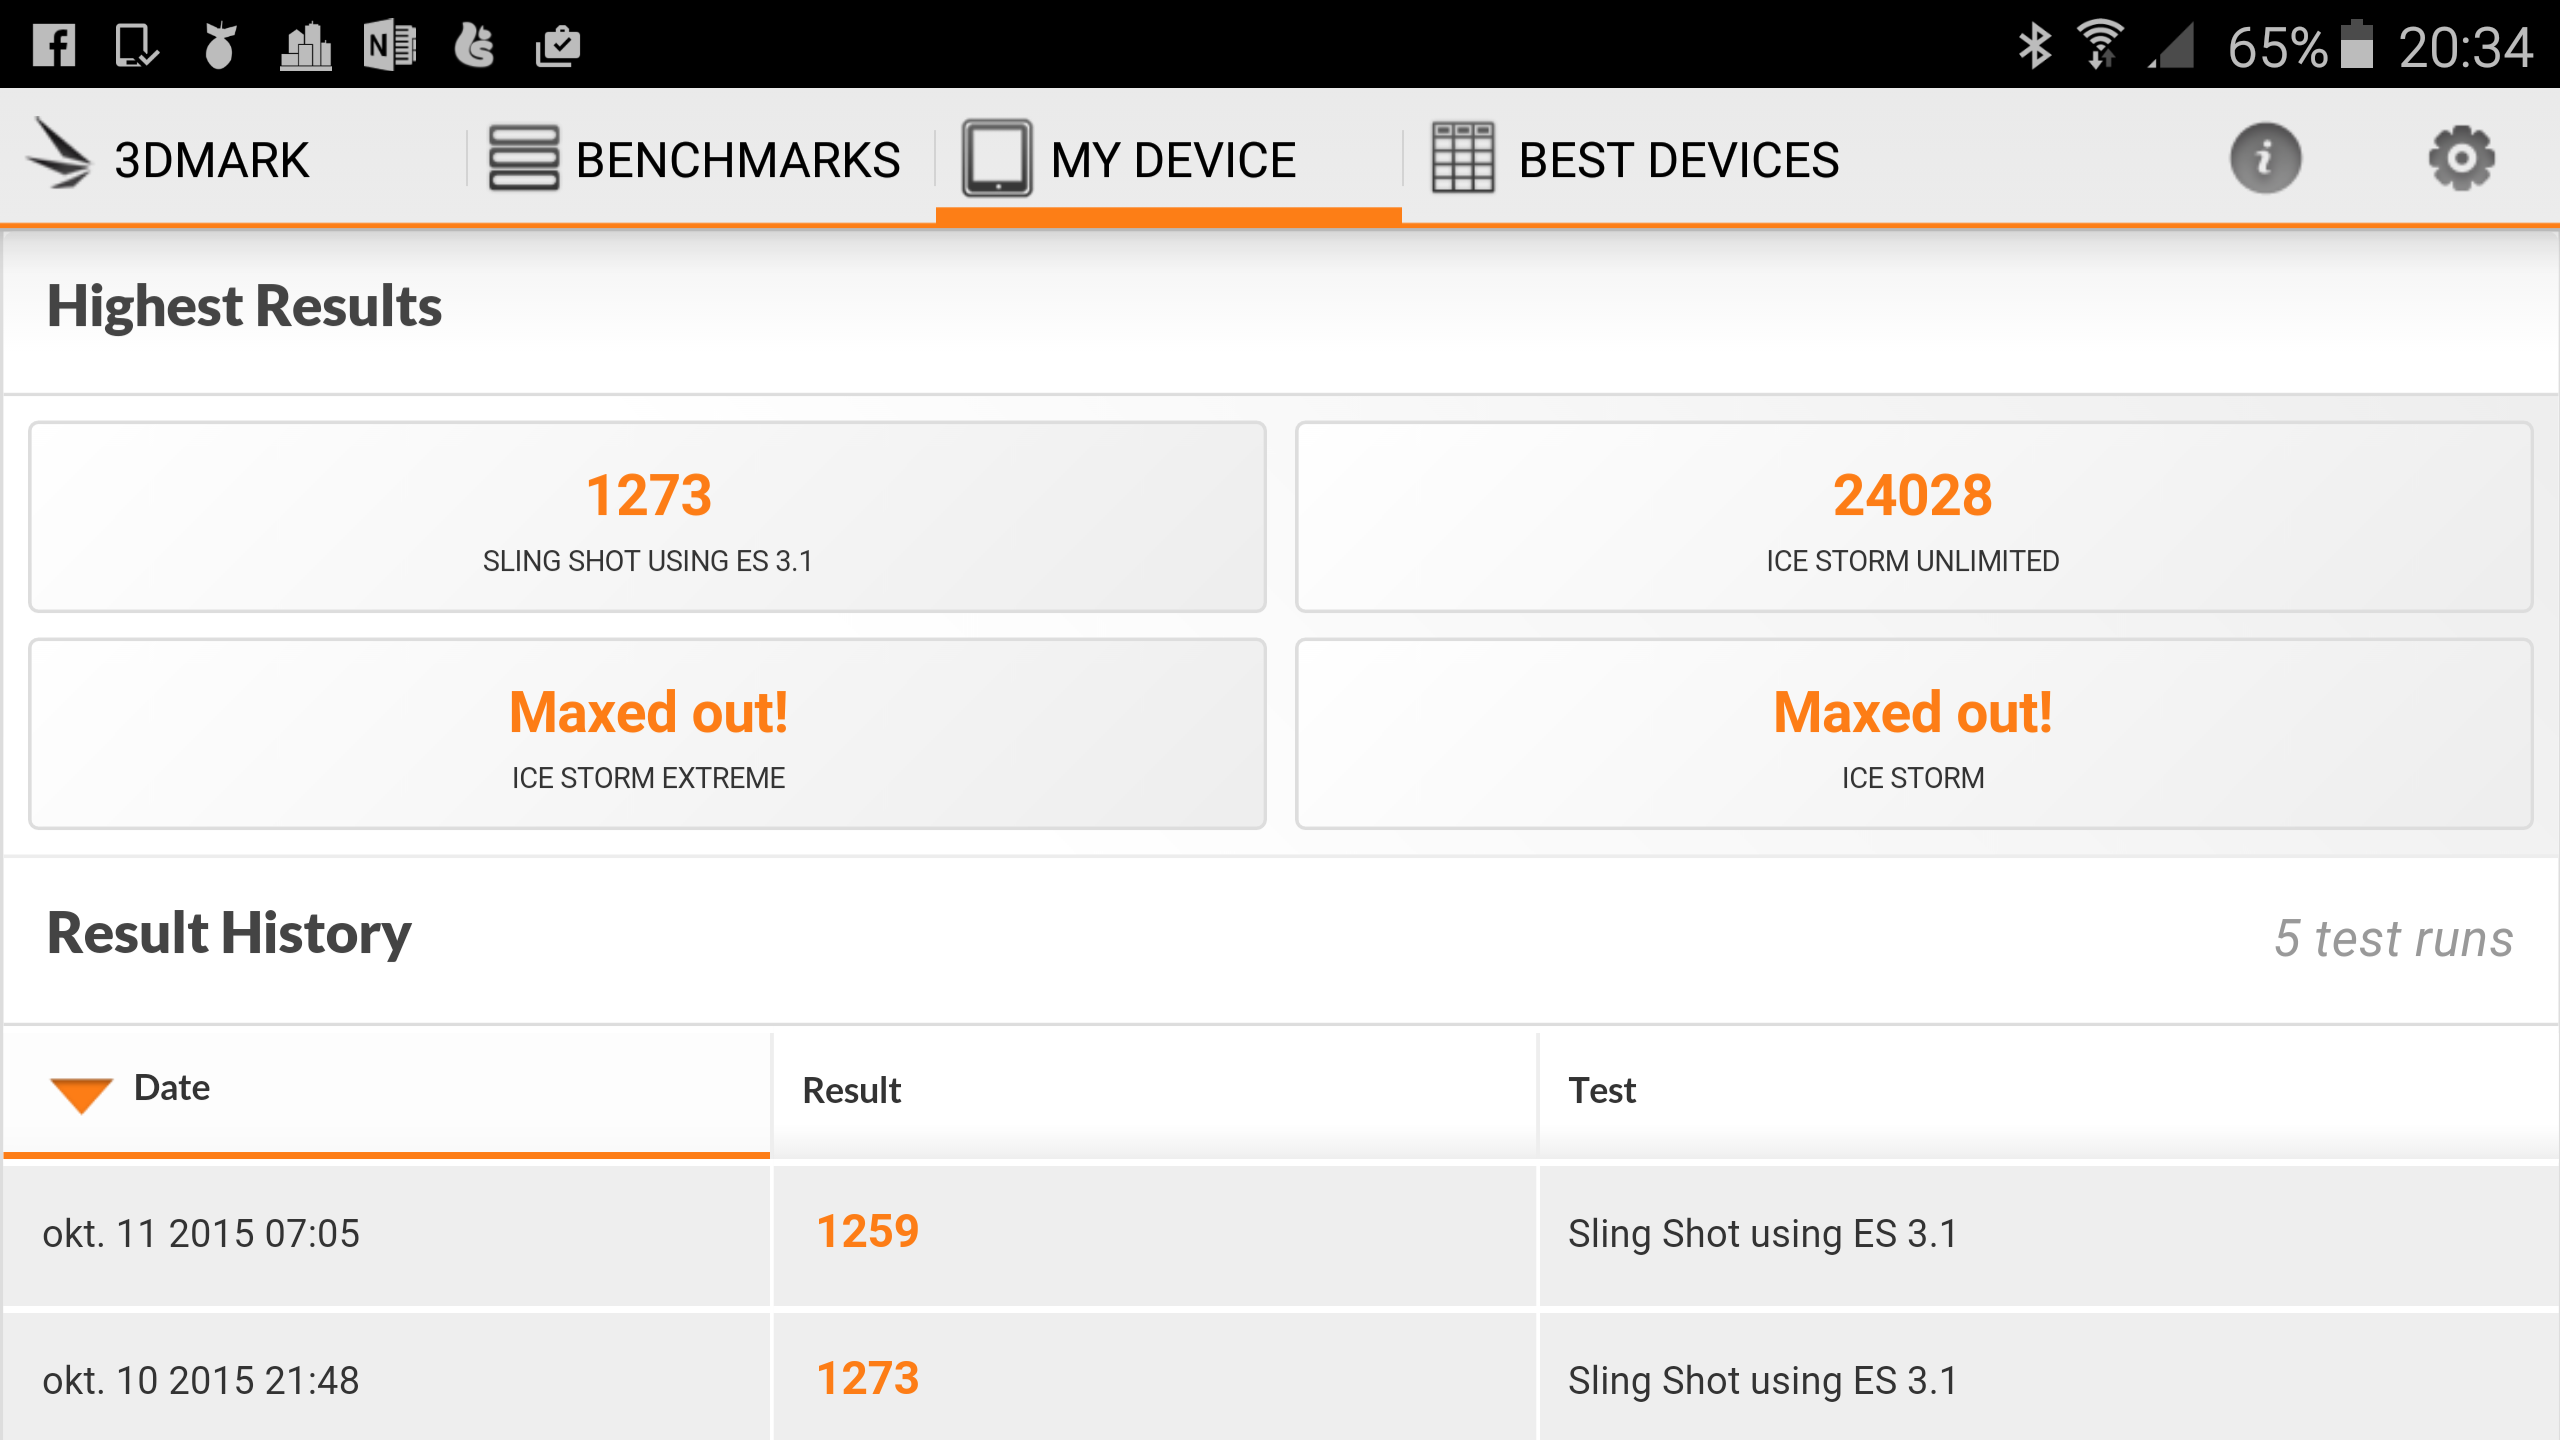Screen dimensions: 2560x1440
Task: Tap the My Device tablet icon
Action: [x=997, y=158]
